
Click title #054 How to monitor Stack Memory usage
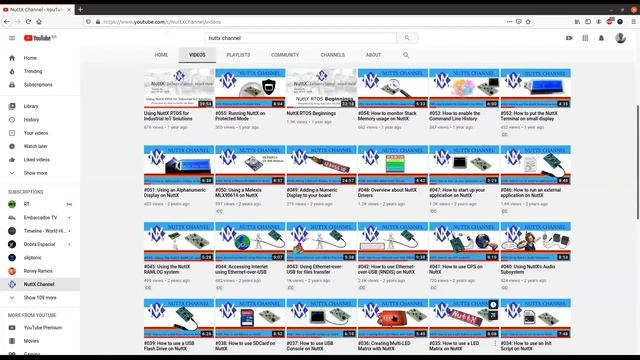(387, 116)
